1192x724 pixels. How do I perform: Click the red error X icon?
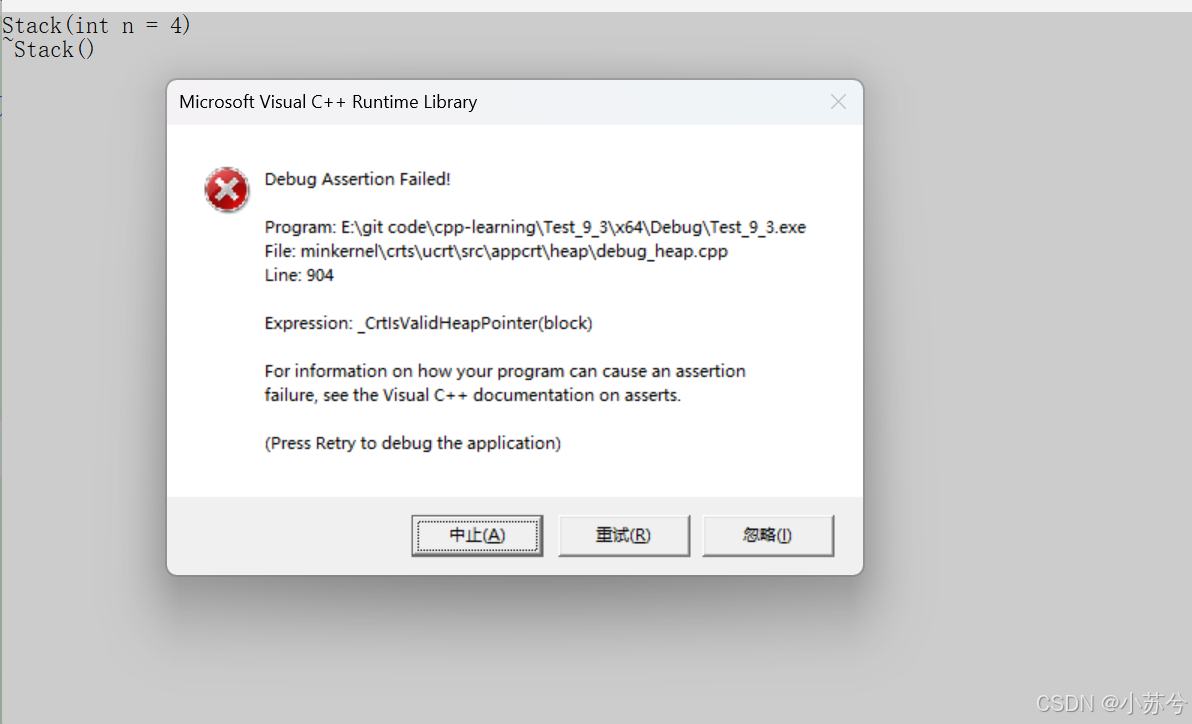[227, 189]
